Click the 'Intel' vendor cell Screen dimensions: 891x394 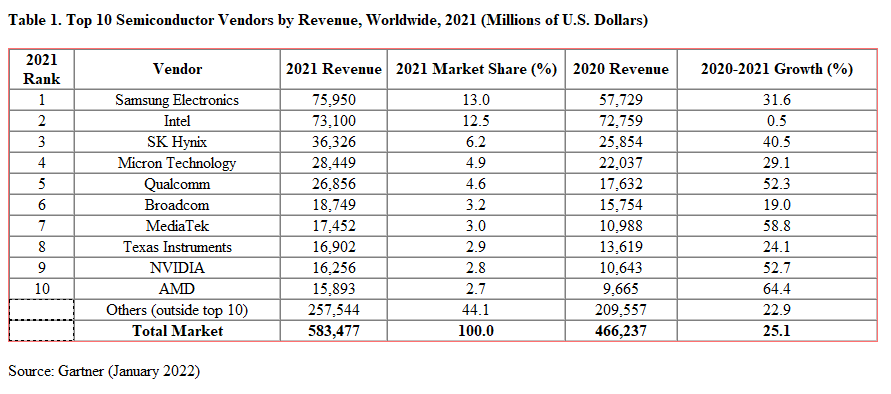tap(177, 121)
